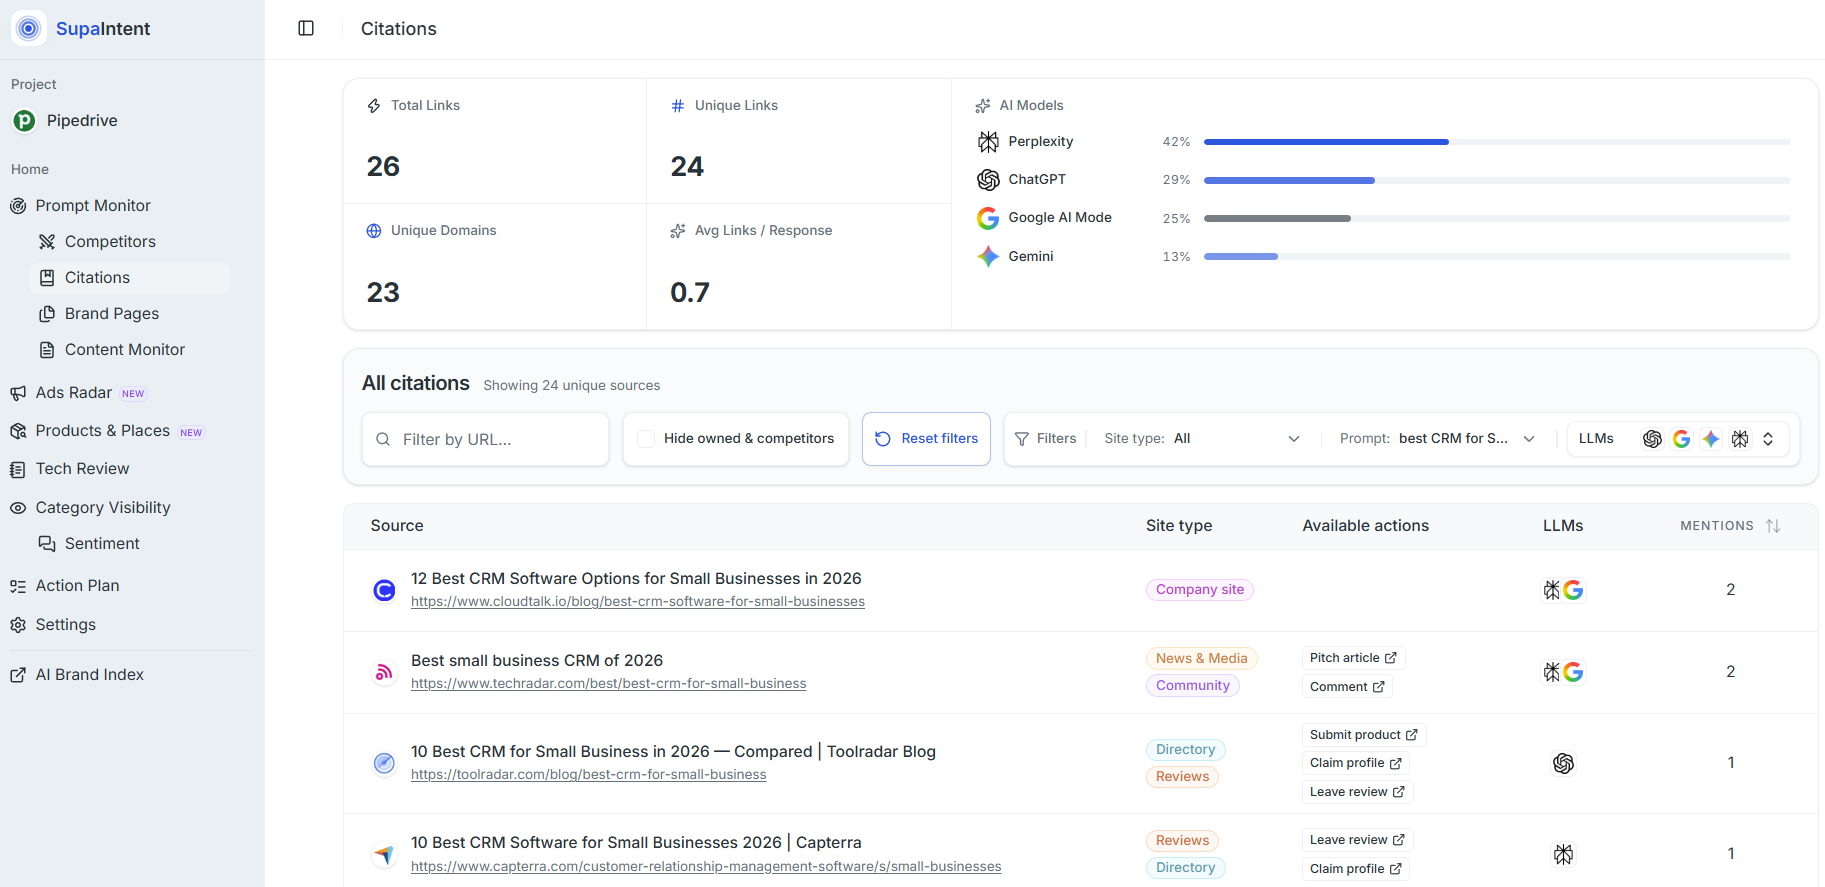Screen dimensions: 1825x887
Task: Click Claim profile for Toolradar
Action: coord(1356,763)
